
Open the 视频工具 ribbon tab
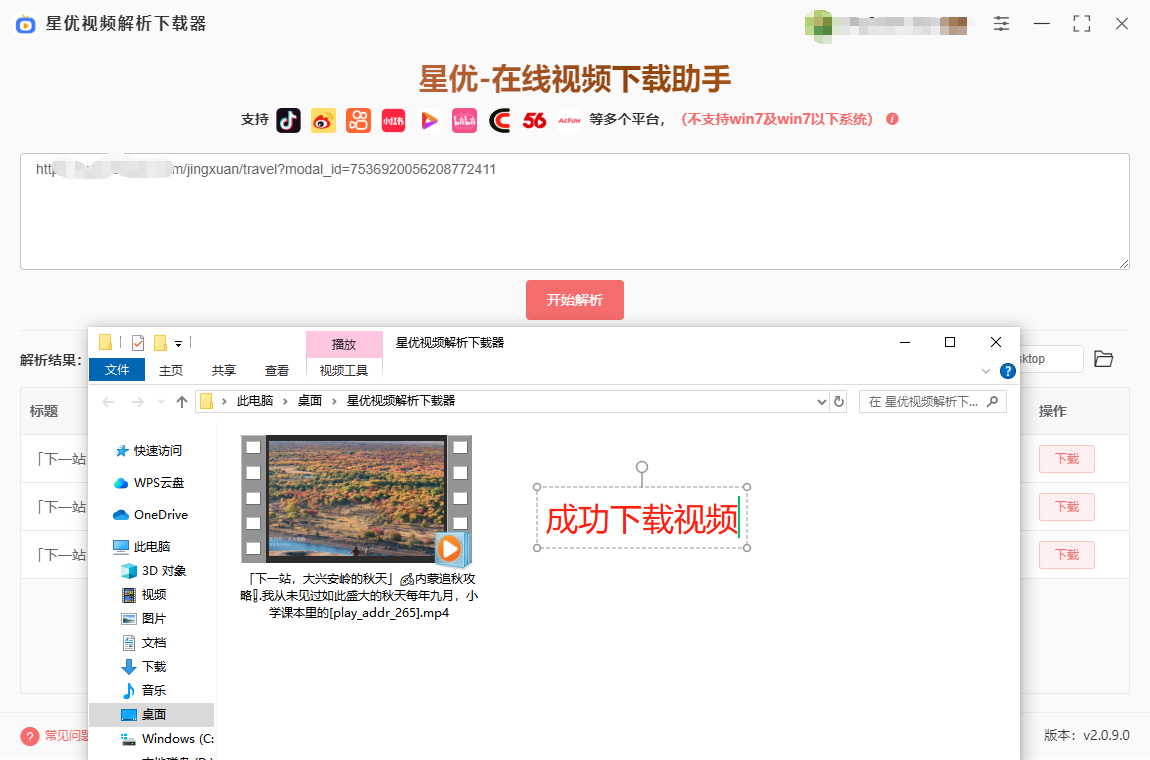point(344,370)
